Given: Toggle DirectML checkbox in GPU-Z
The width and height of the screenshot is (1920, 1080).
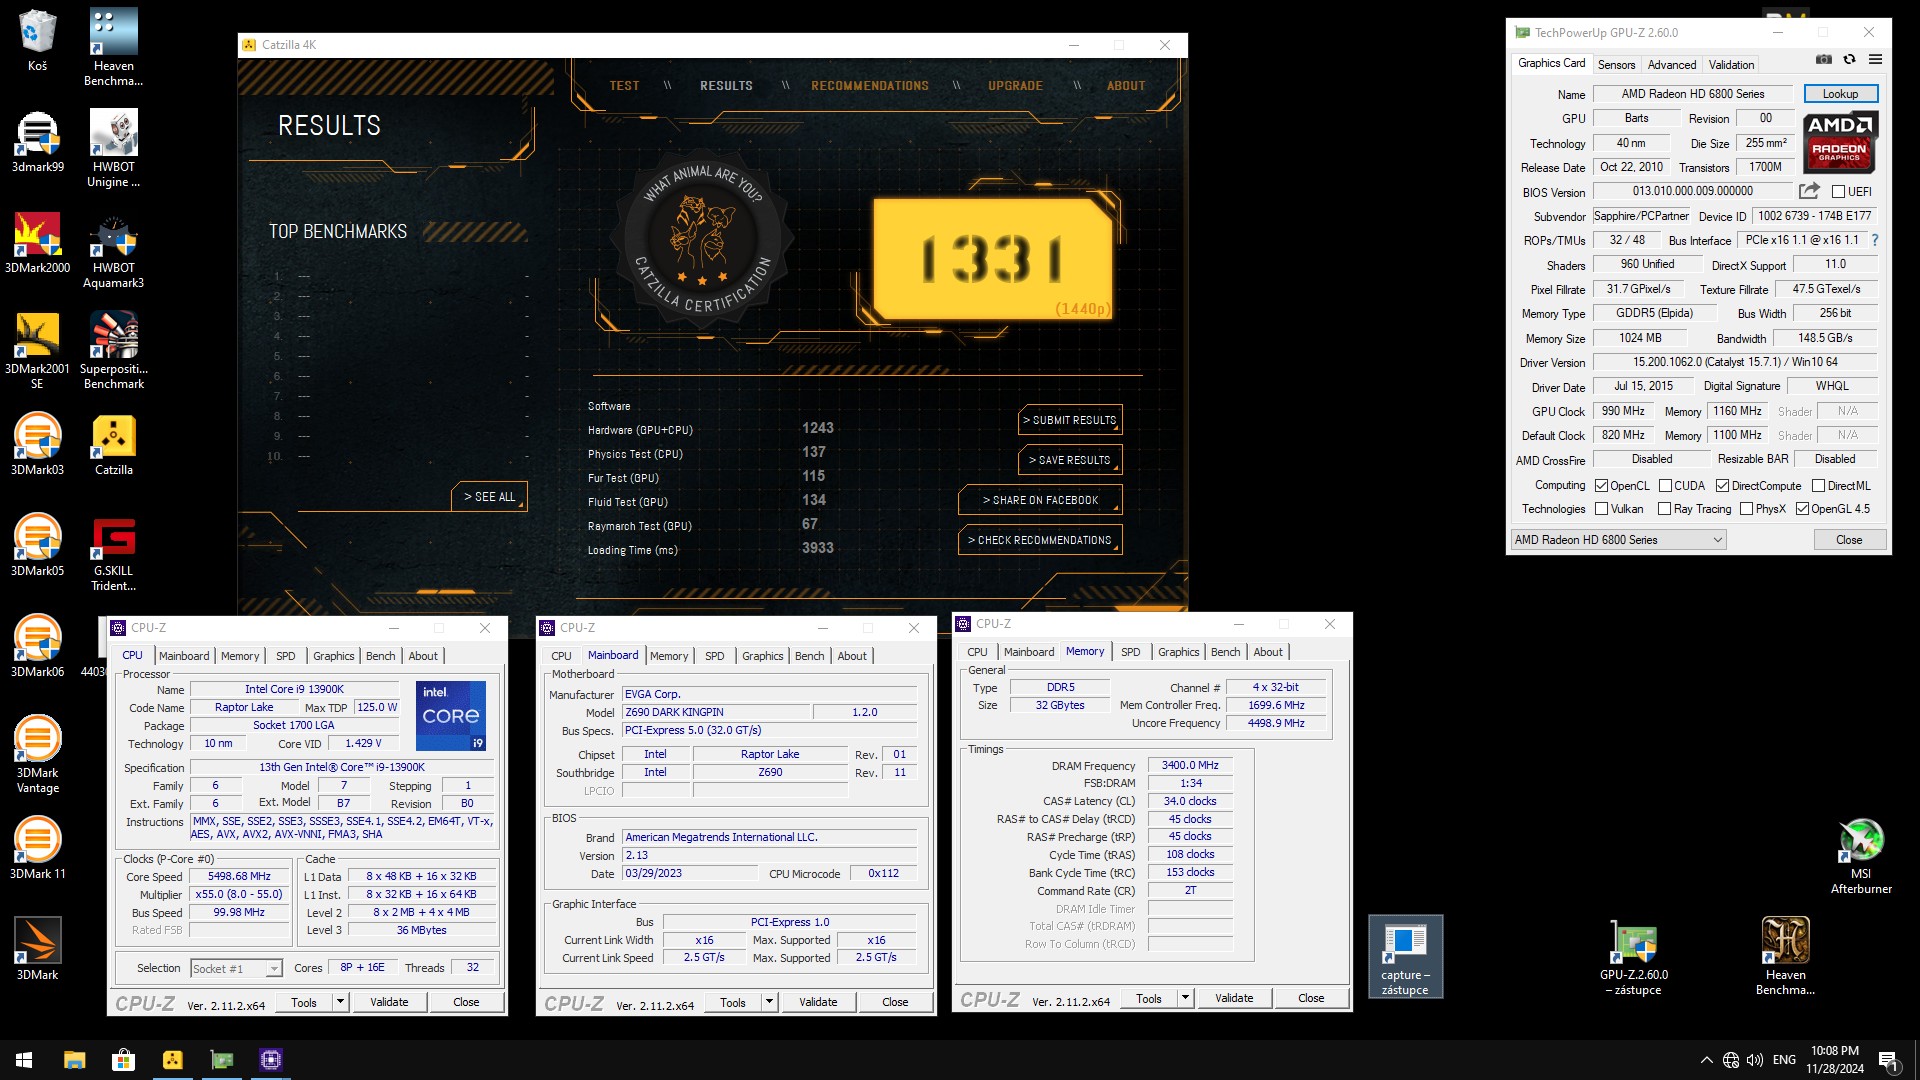Looking at the screenshot, I should tap(1818, 485).
